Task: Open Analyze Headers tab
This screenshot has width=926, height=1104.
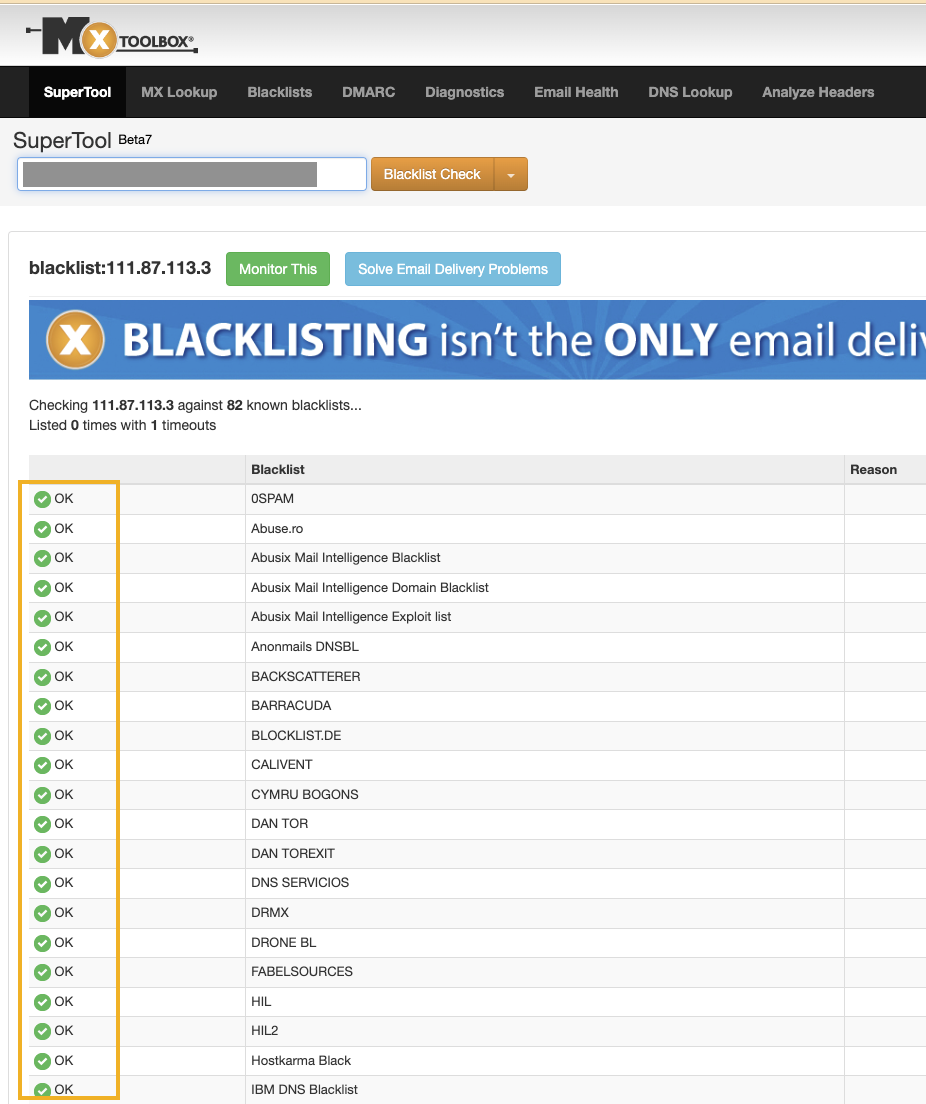Action: pos(818,92)
